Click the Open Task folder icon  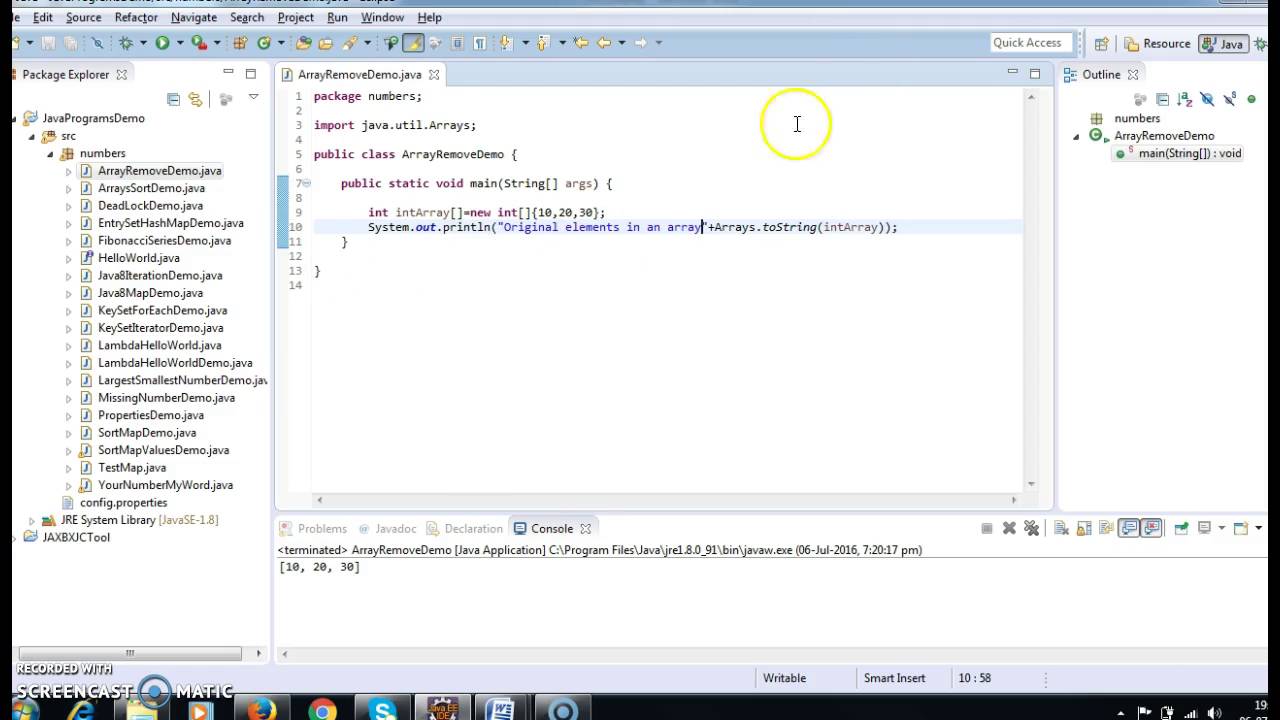(x=325, y=43)
